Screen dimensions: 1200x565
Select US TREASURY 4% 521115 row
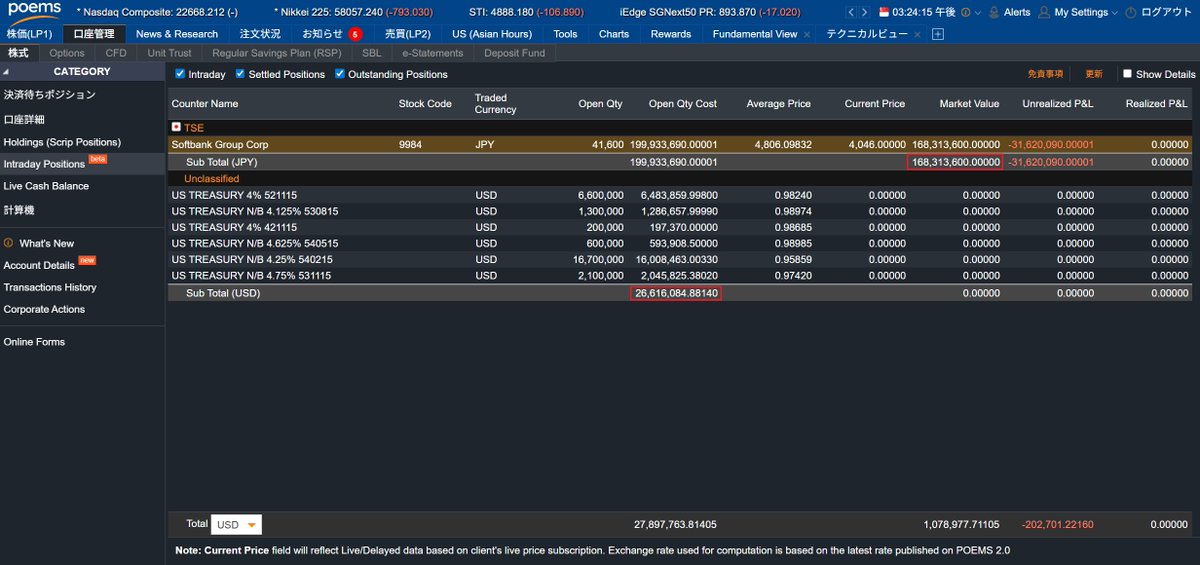tap(680, 196)
